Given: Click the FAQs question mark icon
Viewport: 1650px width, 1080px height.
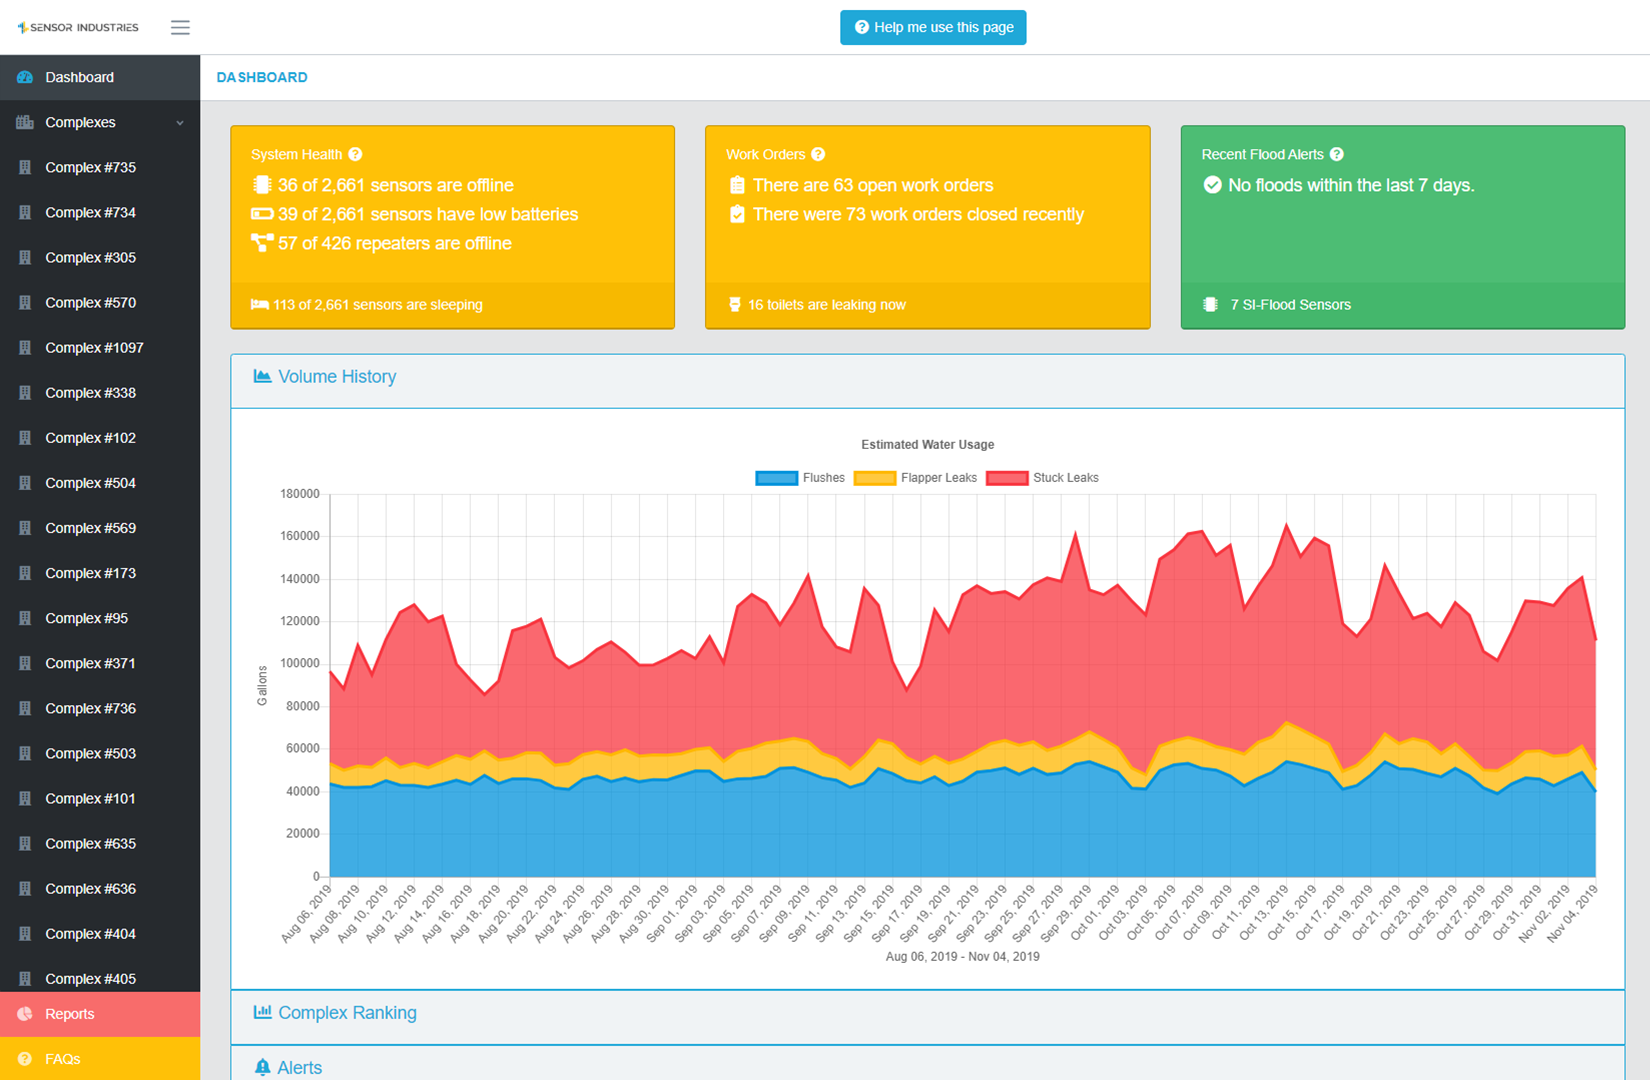Looking at the screenshot, I should coord(25,1059).
